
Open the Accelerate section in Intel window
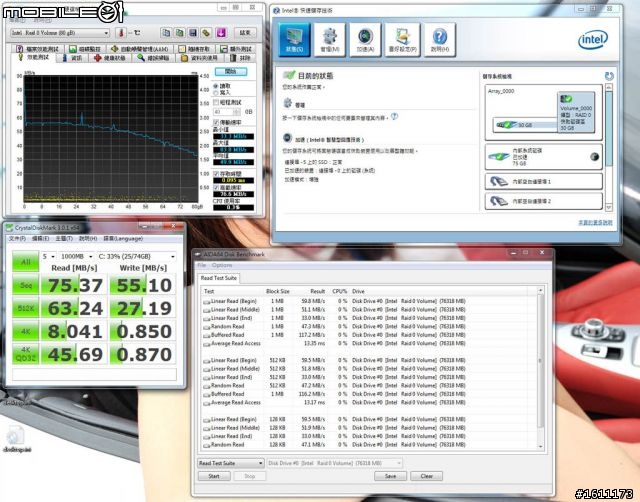click(x=365, y=40)
